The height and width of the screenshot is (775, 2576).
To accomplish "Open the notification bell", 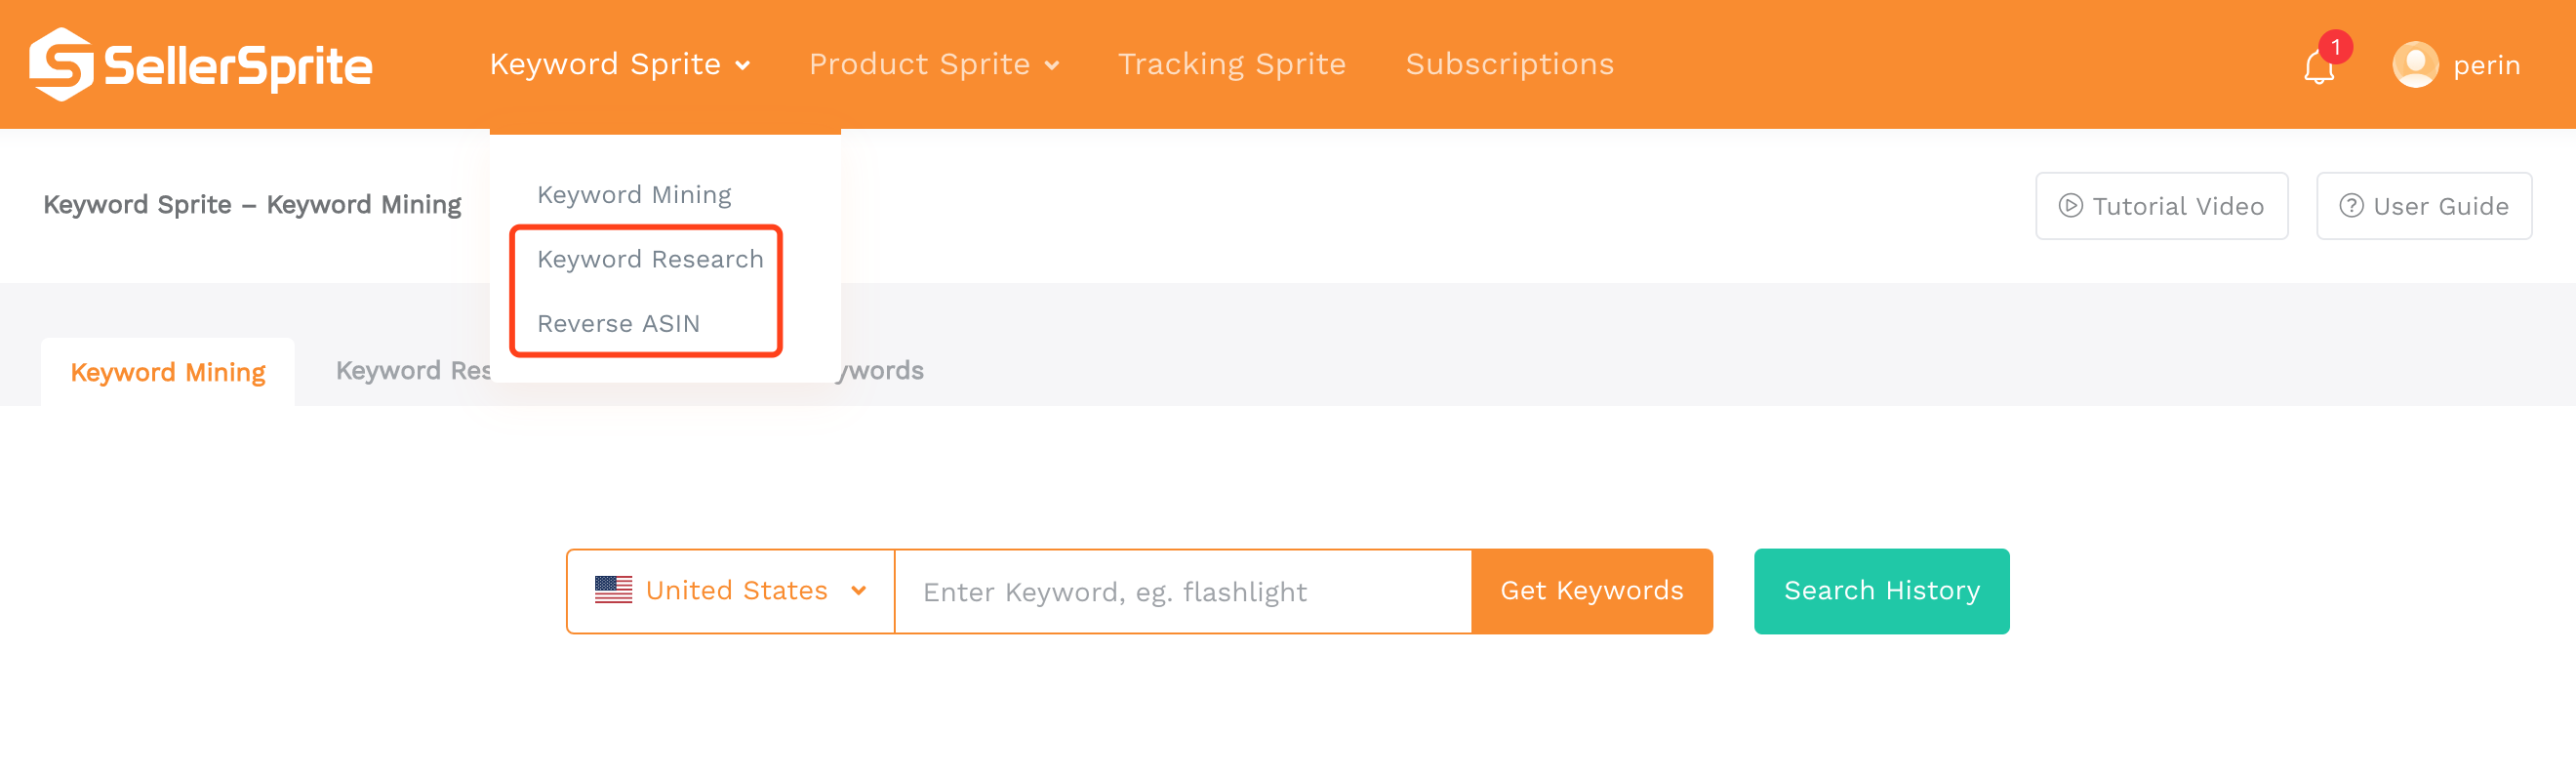I will point(2318,67).
